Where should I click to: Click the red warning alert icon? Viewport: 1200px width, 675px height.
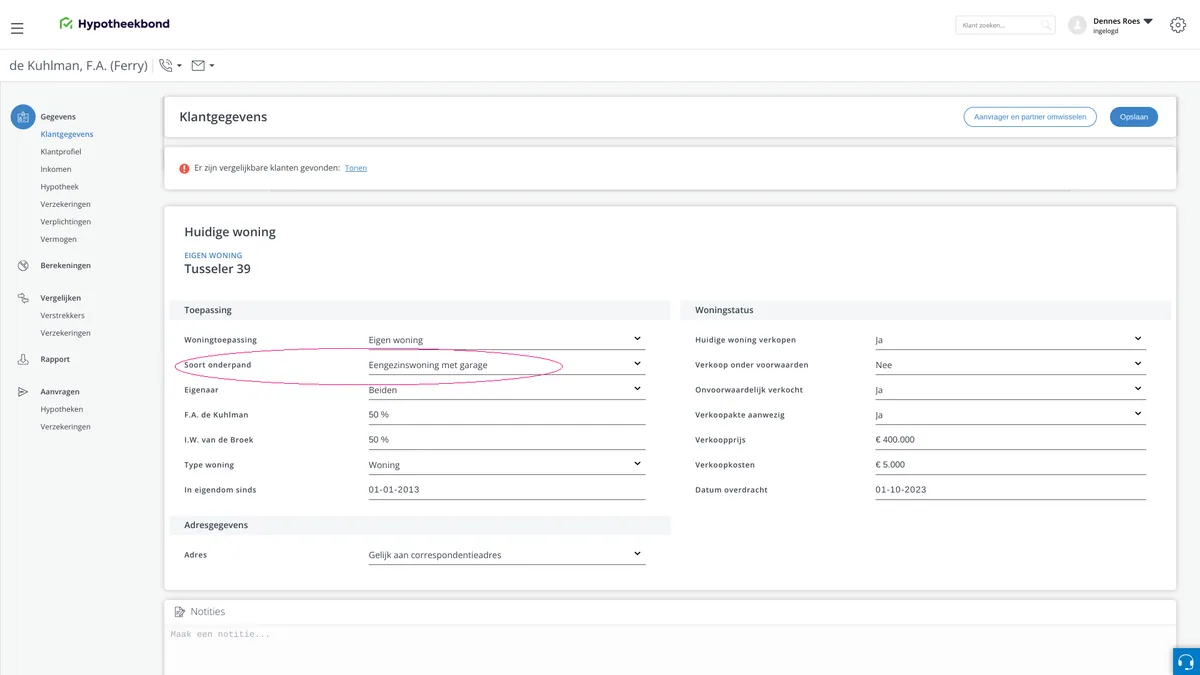point(184,168)
